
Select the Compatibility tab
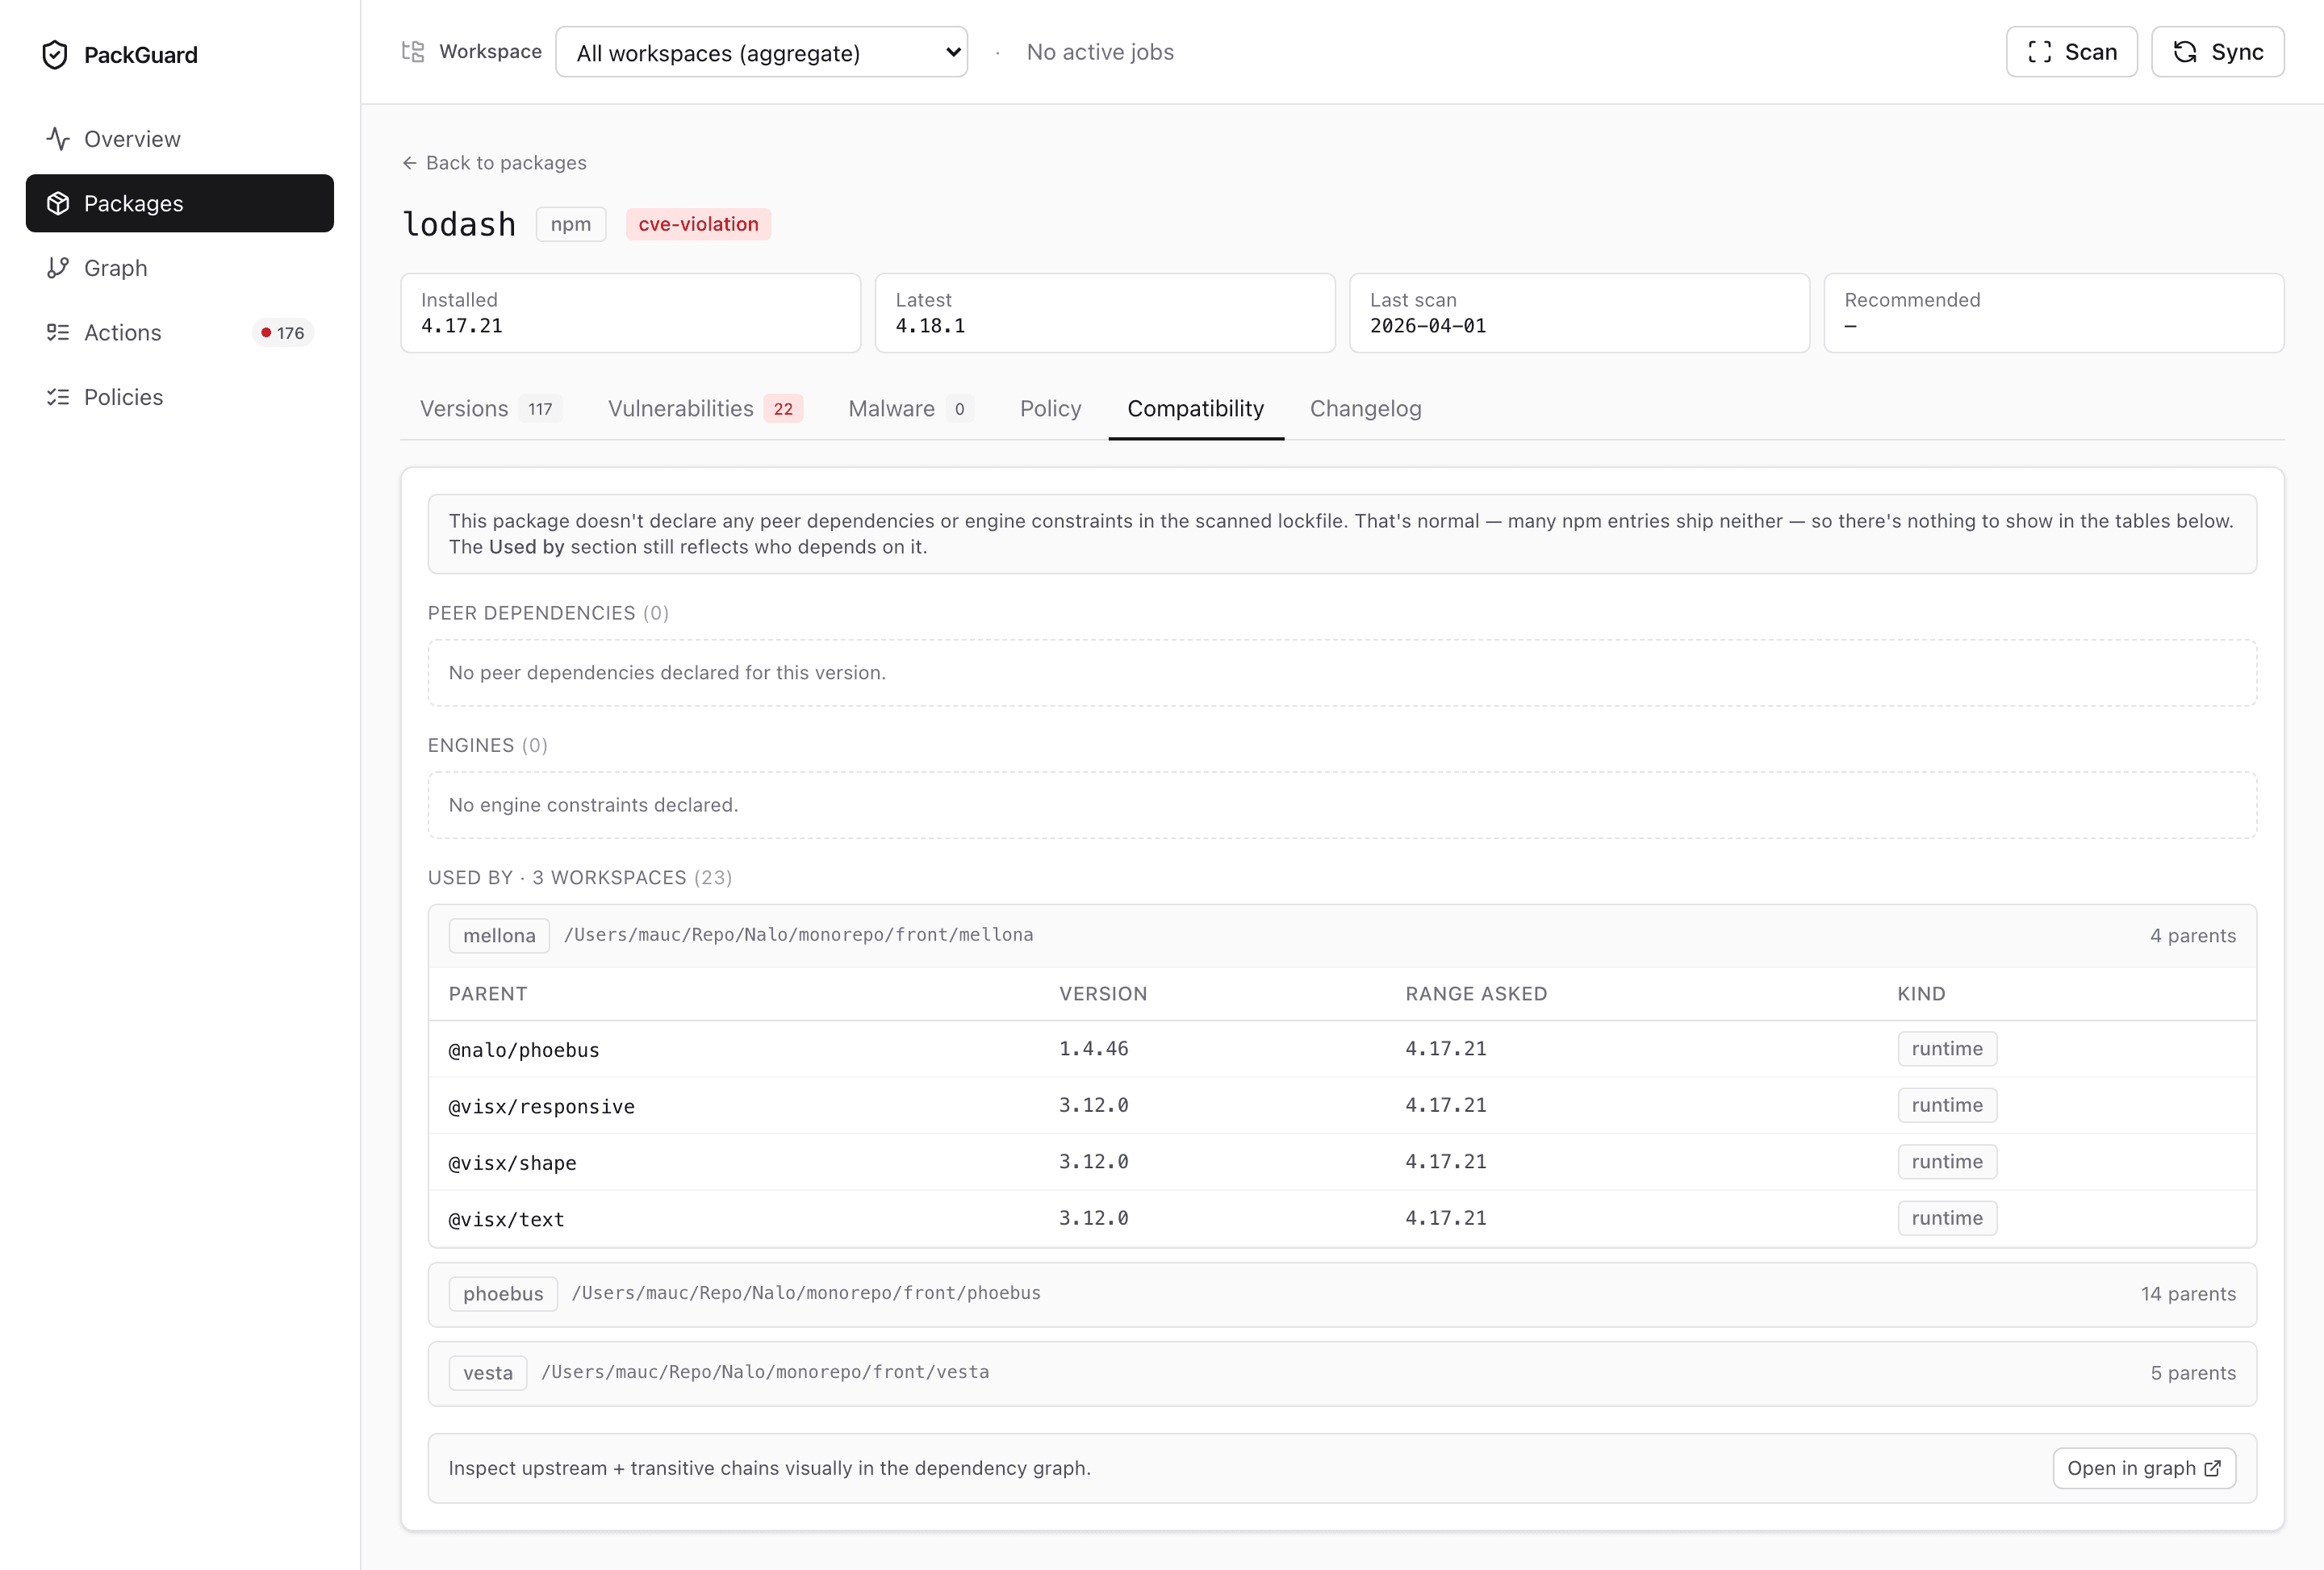tap(1196, 409)
